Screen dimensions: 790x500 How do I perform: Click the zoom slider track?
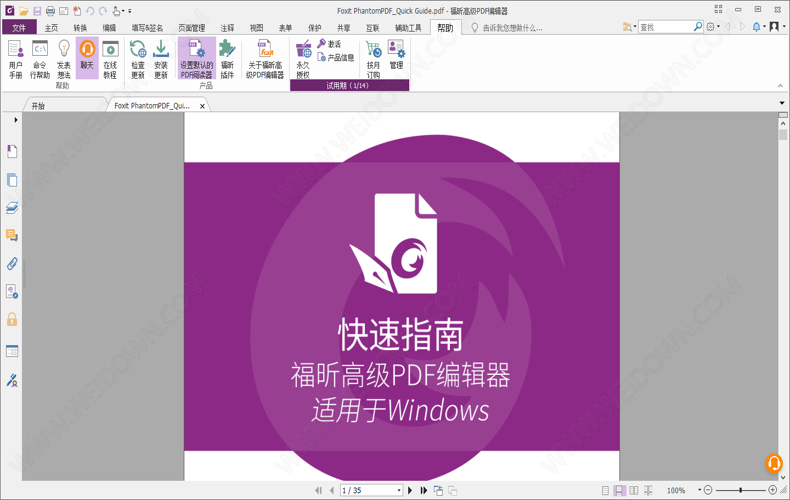pos(740,490)
